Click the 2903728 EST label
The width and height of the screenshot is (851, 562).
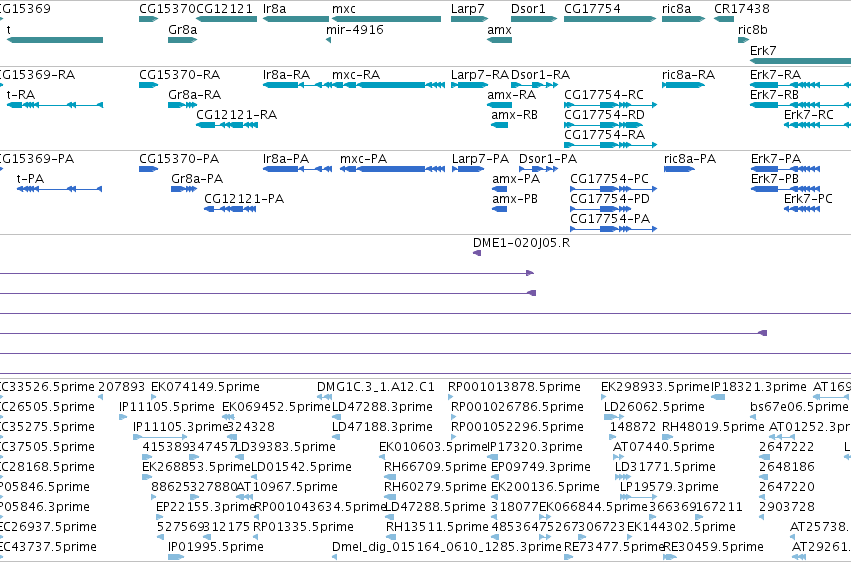pyautogui.click(x=787, y=507)
